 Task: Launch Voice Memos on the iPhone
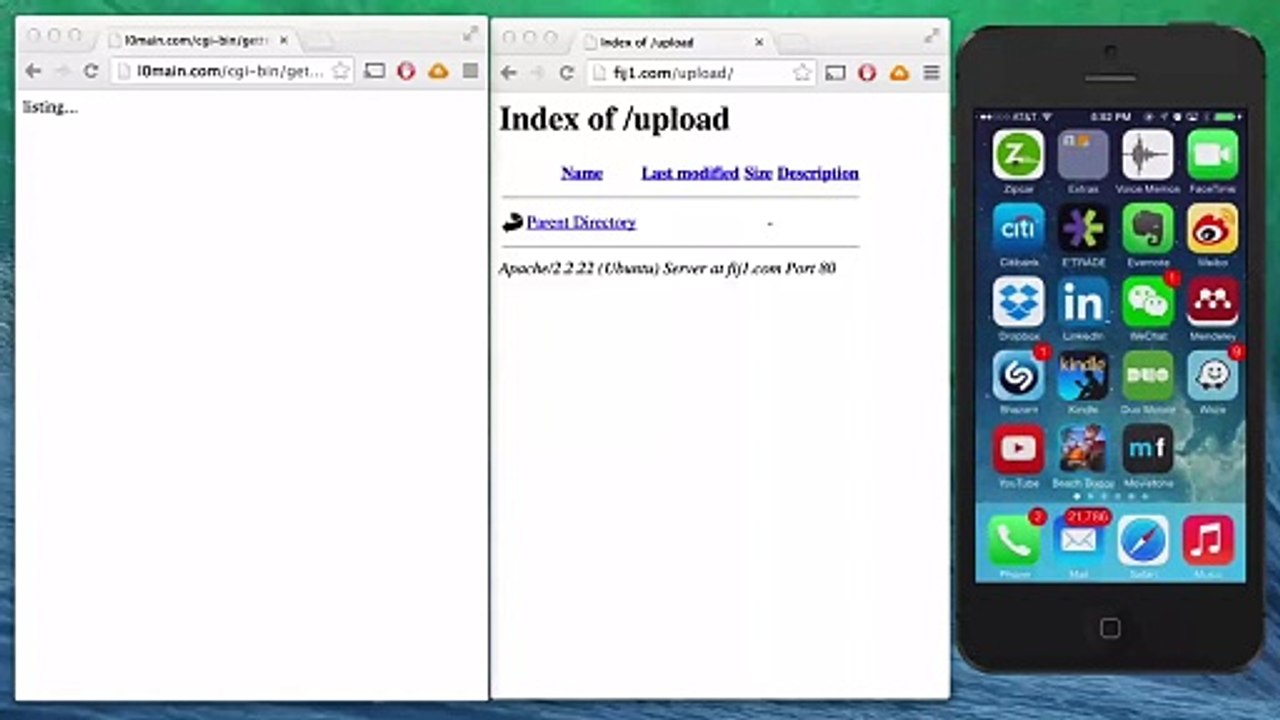click(x=1147, y=155)
